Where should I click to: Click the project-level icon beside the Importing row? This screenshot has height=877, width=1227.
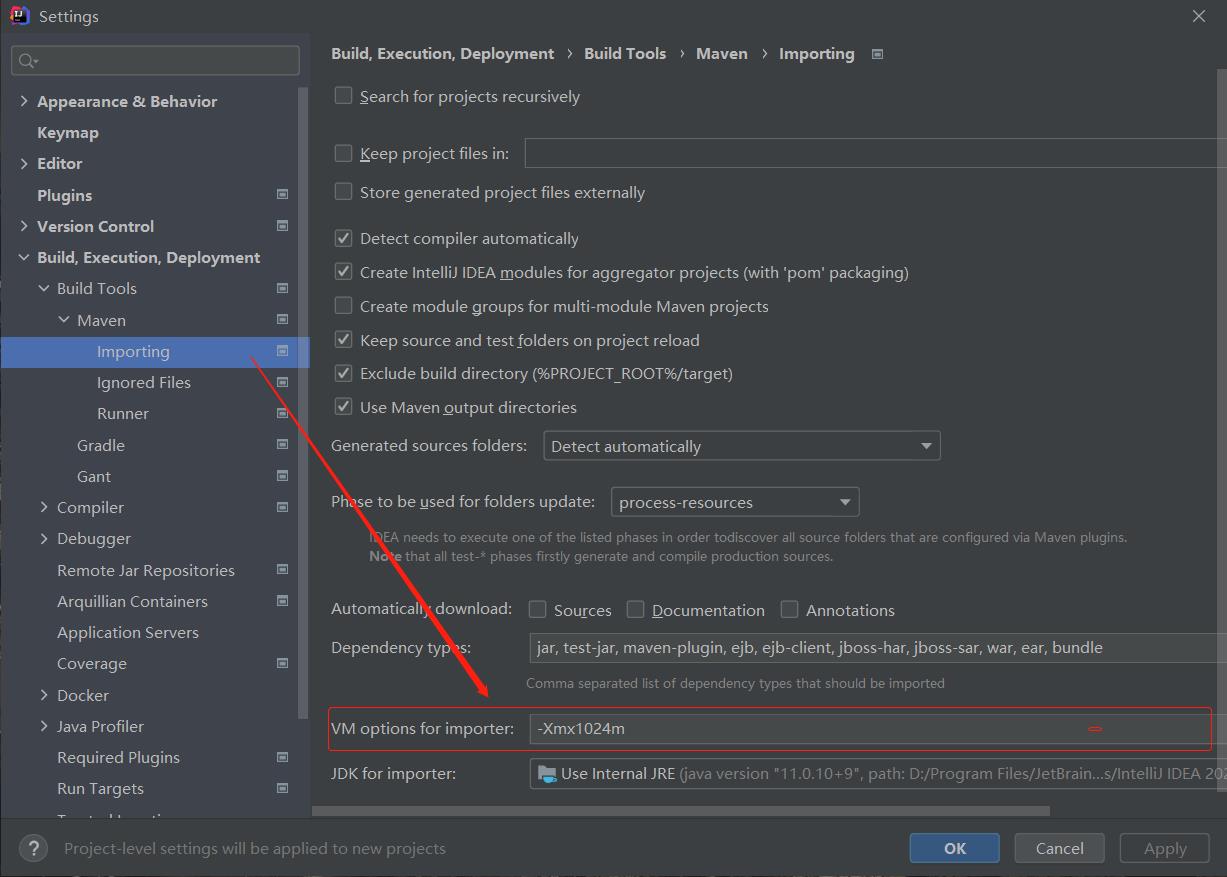coord(282,351)
